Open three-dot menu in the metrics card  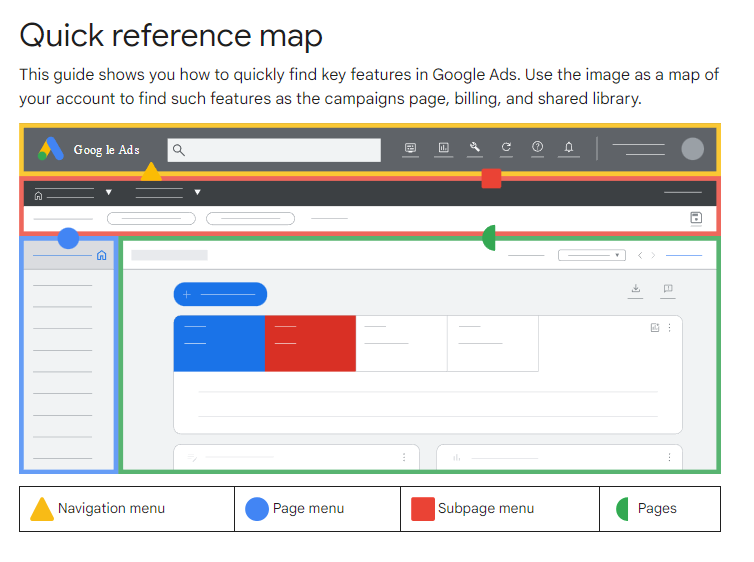[669, 327]
